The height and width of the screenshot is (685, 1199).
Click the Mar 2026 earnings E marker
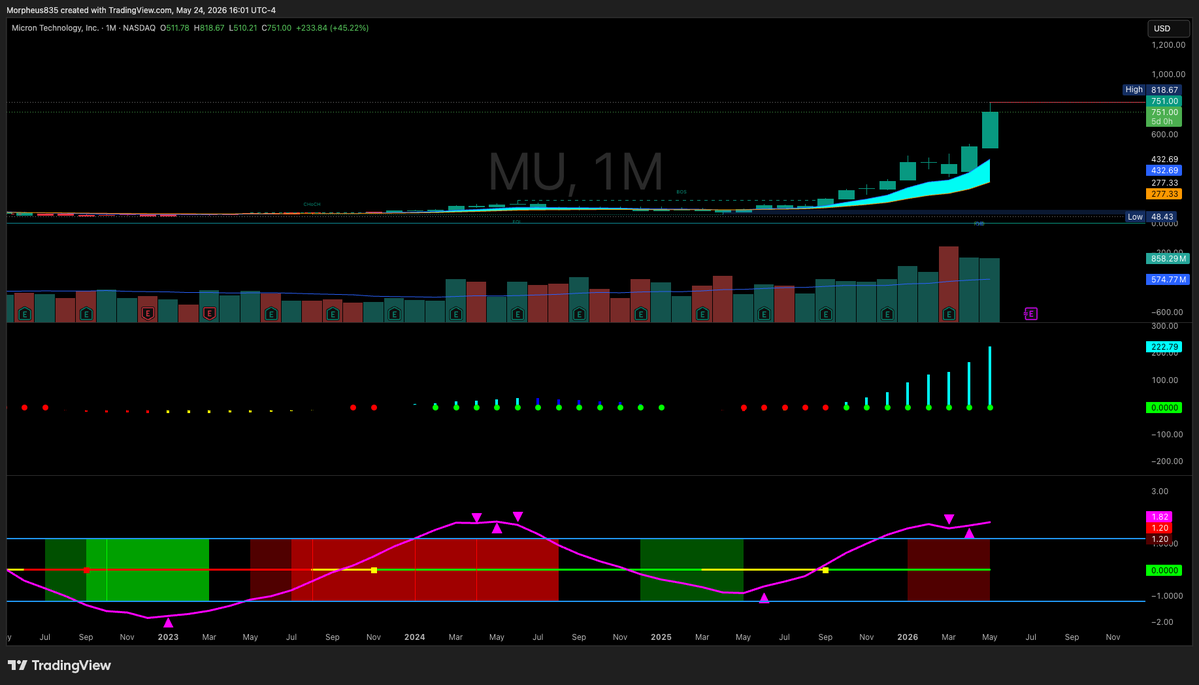tap(949, 313)
